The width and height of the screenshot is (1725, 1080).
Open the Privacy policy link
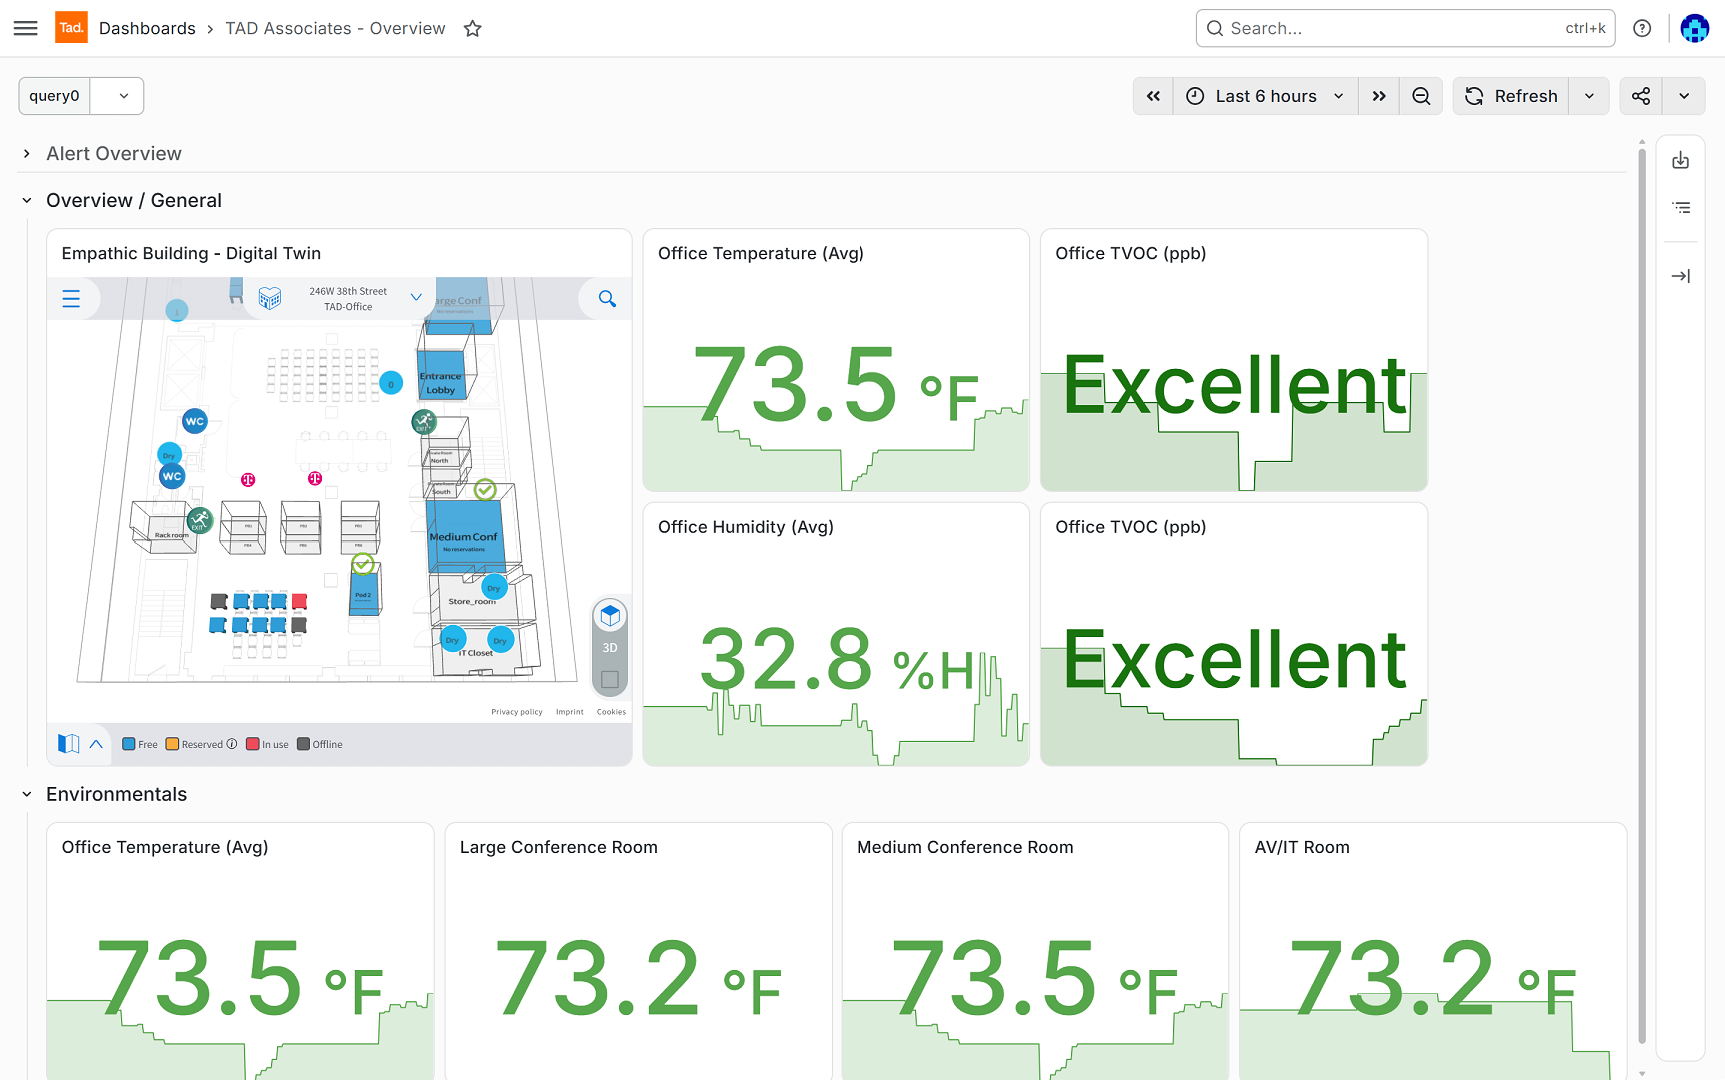tap(517, 712)
